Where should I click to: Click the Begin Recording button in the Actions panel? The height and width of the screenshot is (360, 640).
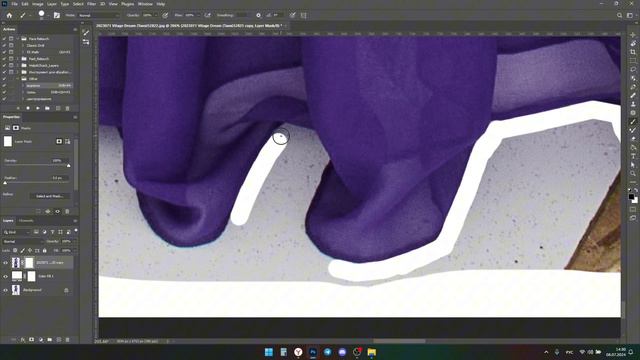[28, 108]
